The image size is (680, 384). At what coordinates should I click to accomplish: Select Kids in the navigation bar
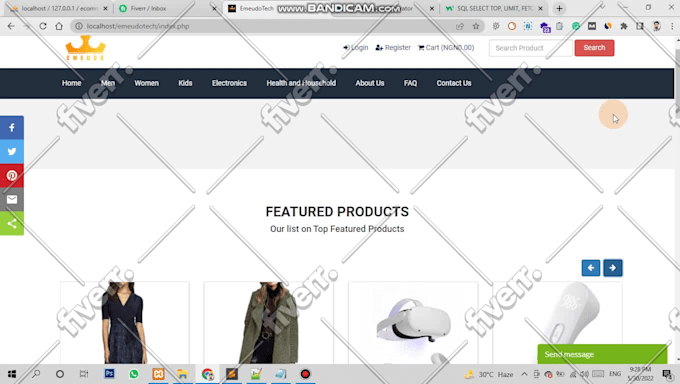(185, 83)
